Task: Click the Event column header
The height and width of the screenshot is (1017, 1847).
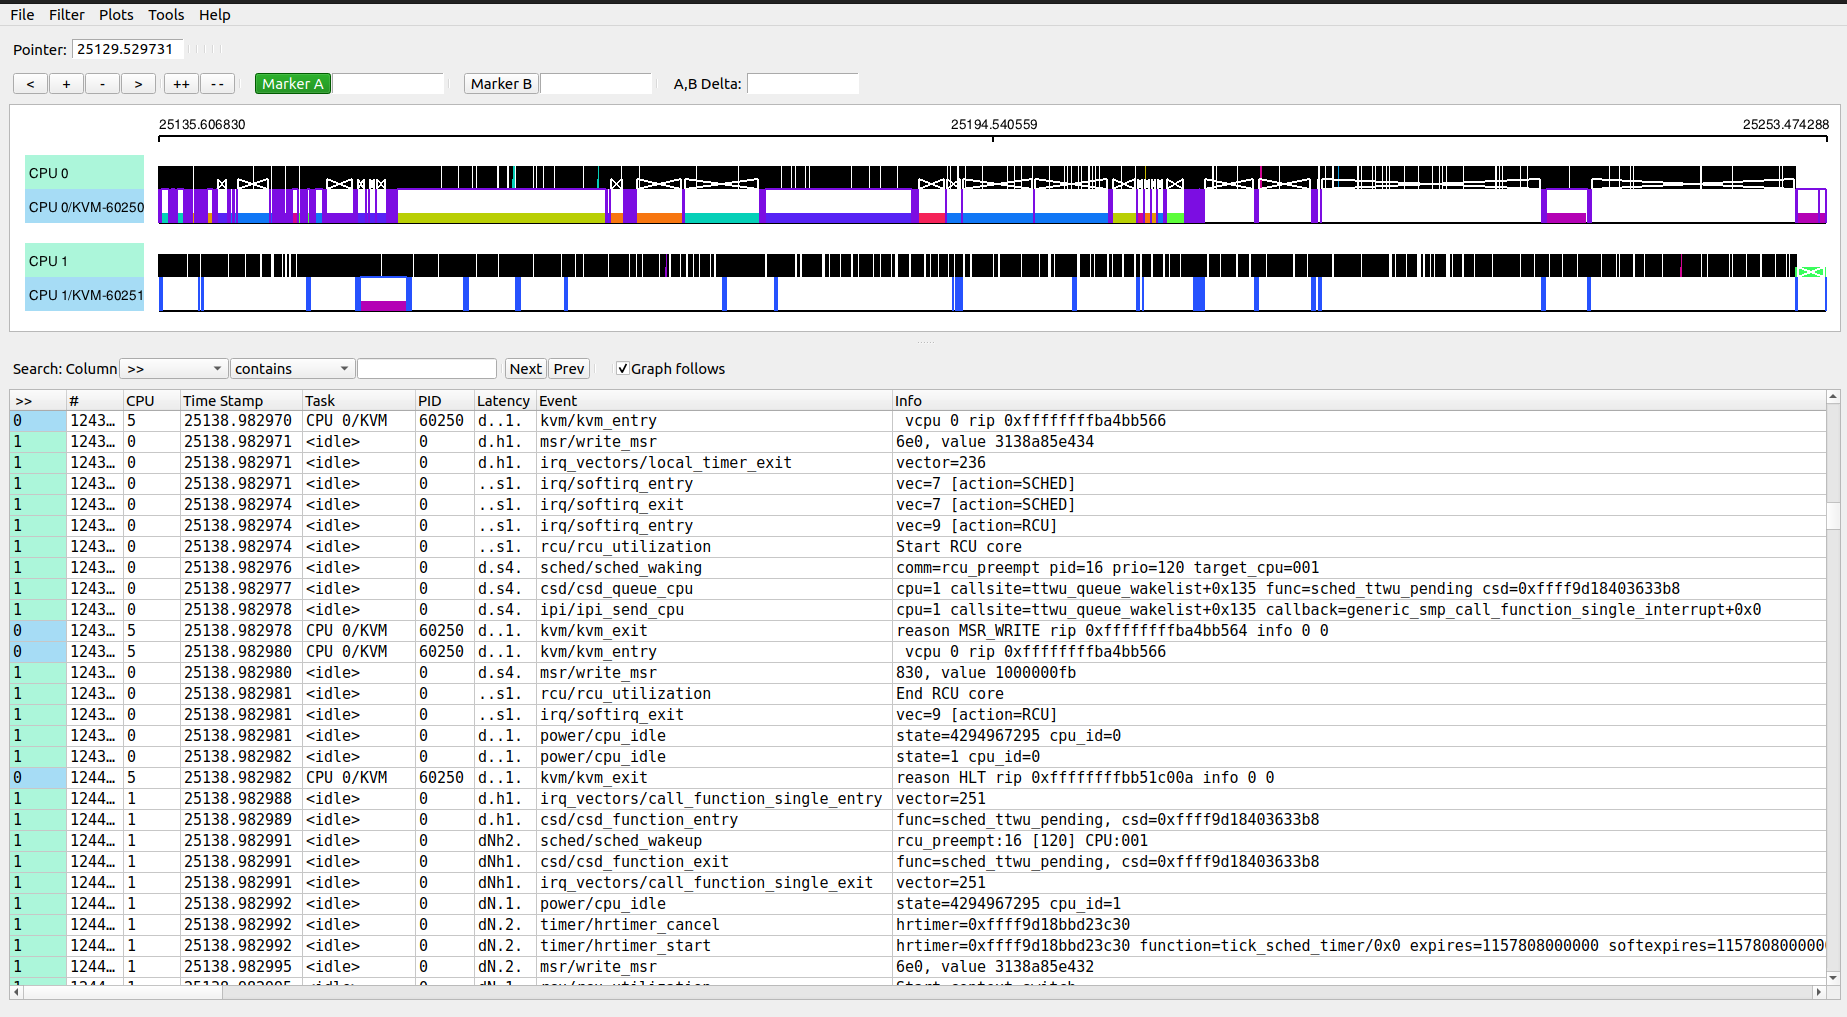Action: (x=558, y=401)
